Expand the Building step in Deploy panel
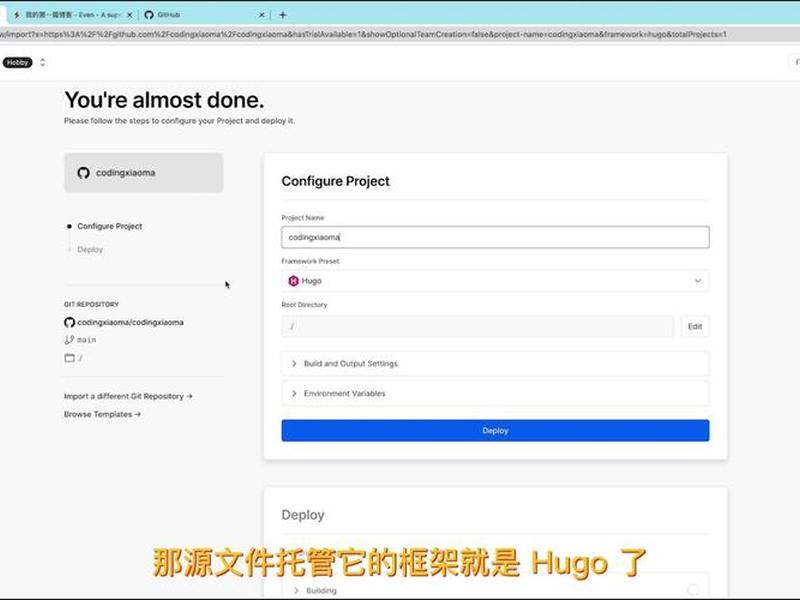800x600 pixels. coord(495,590)
